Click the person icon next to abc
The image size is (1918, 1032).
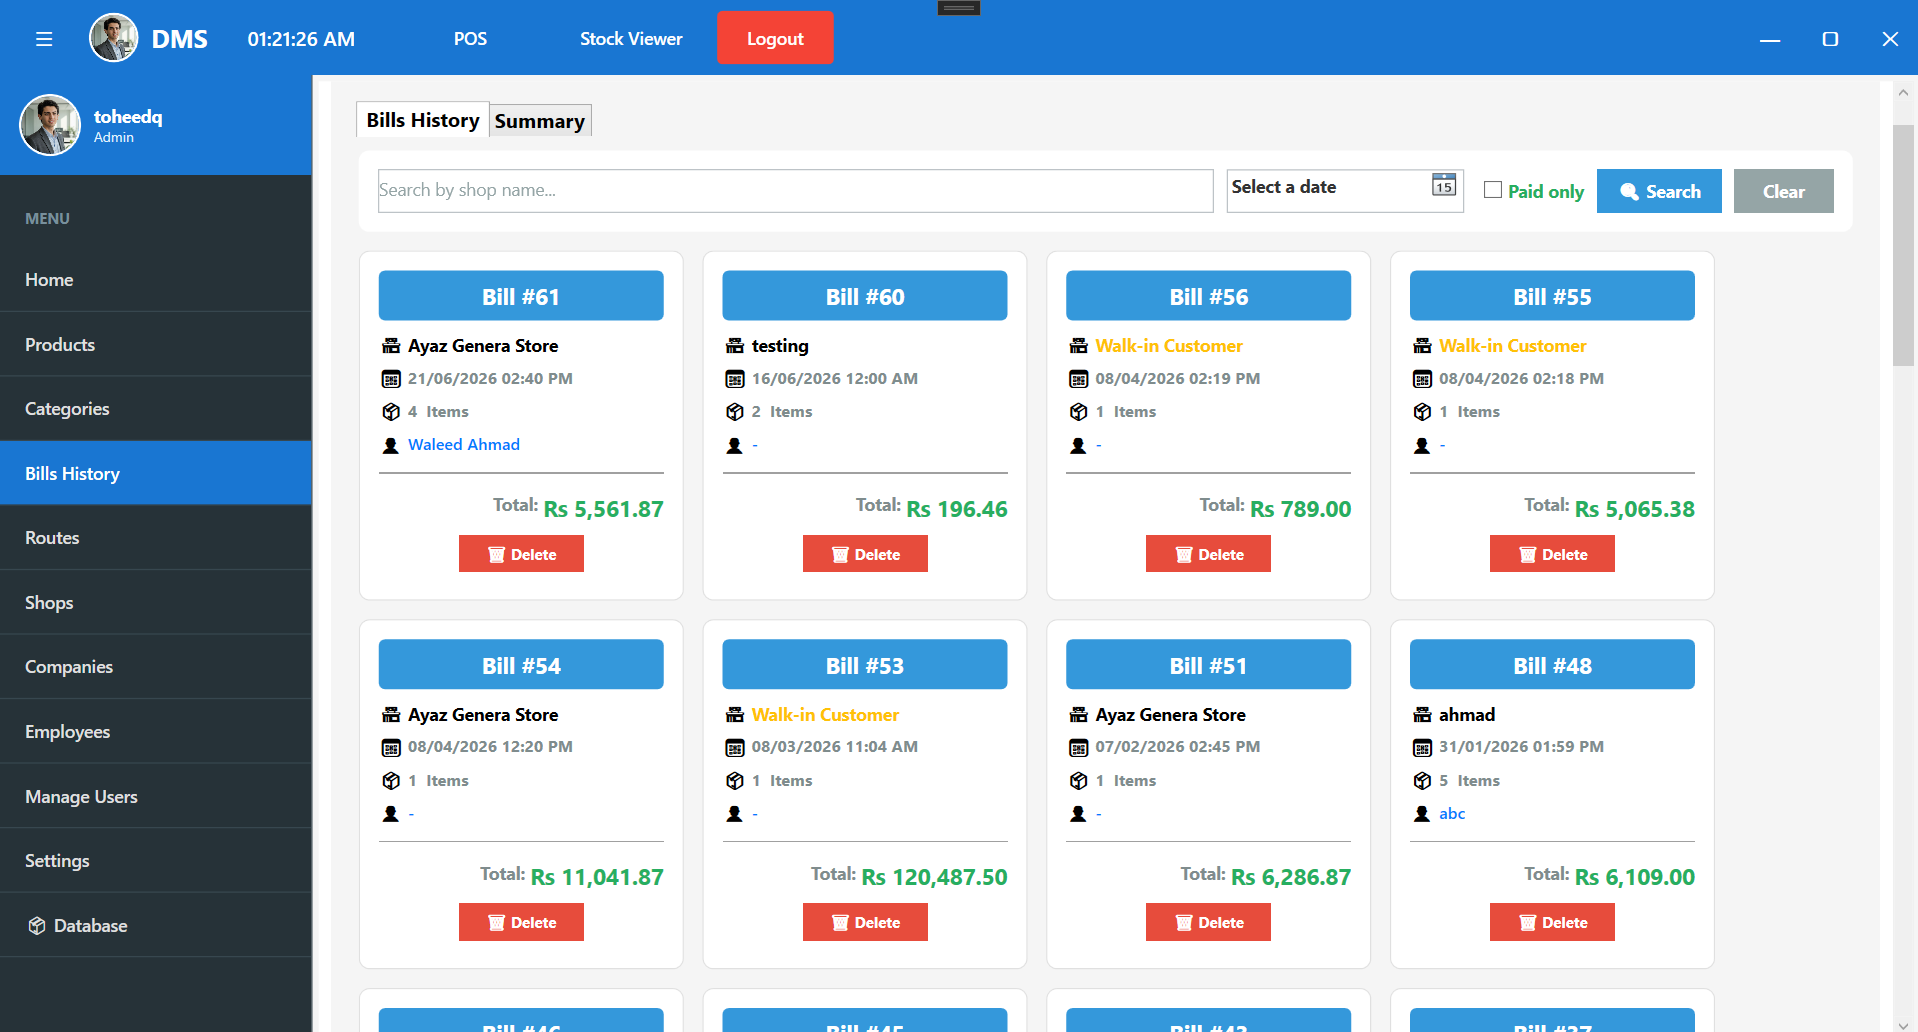(x=1423, y=814)
